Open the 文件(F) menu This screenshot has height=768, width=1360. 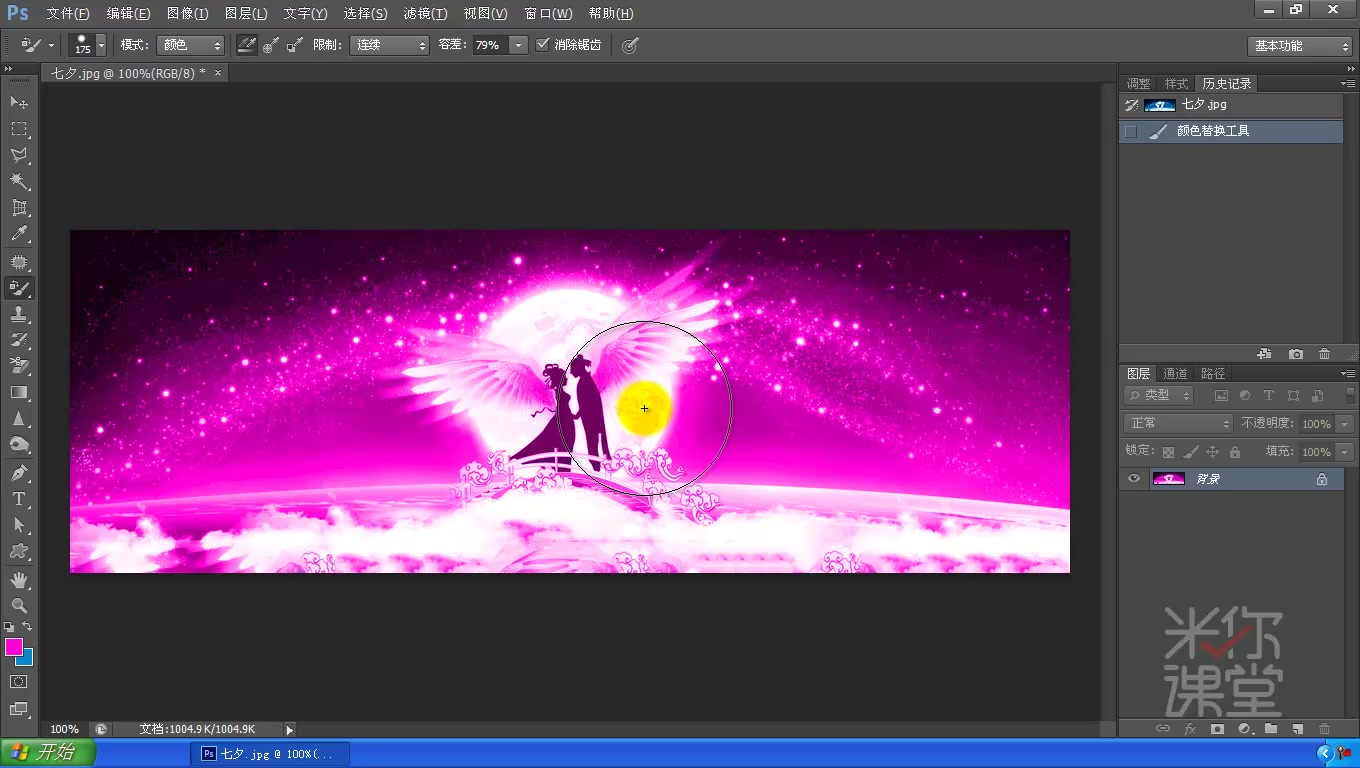pyautogui.click(x=68, y=14)
